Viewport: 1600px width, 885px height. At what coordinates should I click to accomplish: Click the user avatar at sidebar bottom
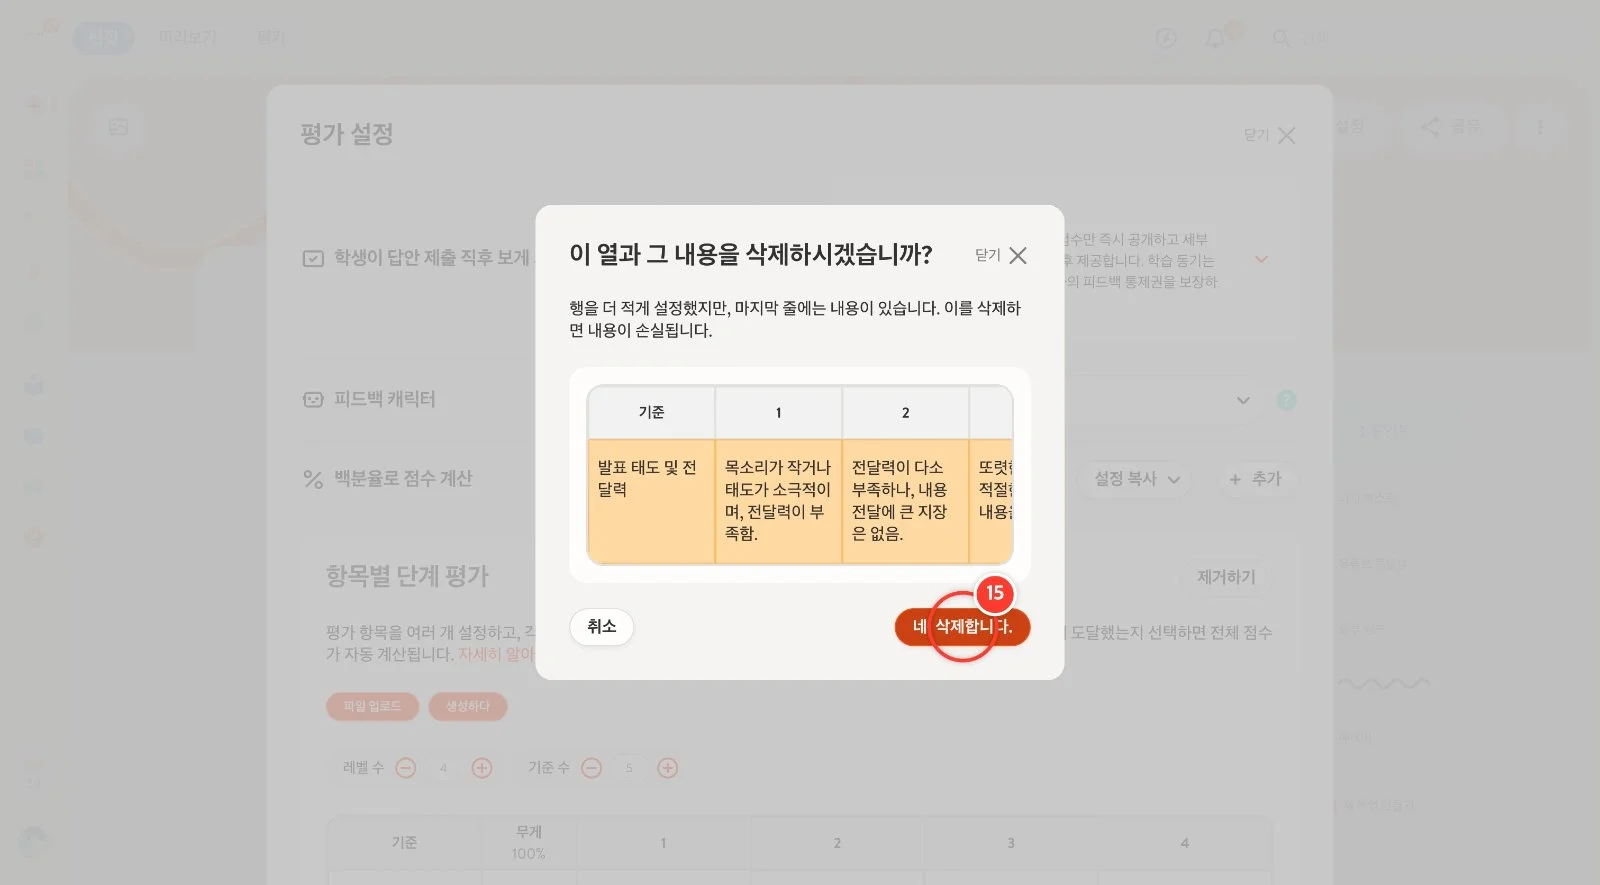(x=34, y=843)
